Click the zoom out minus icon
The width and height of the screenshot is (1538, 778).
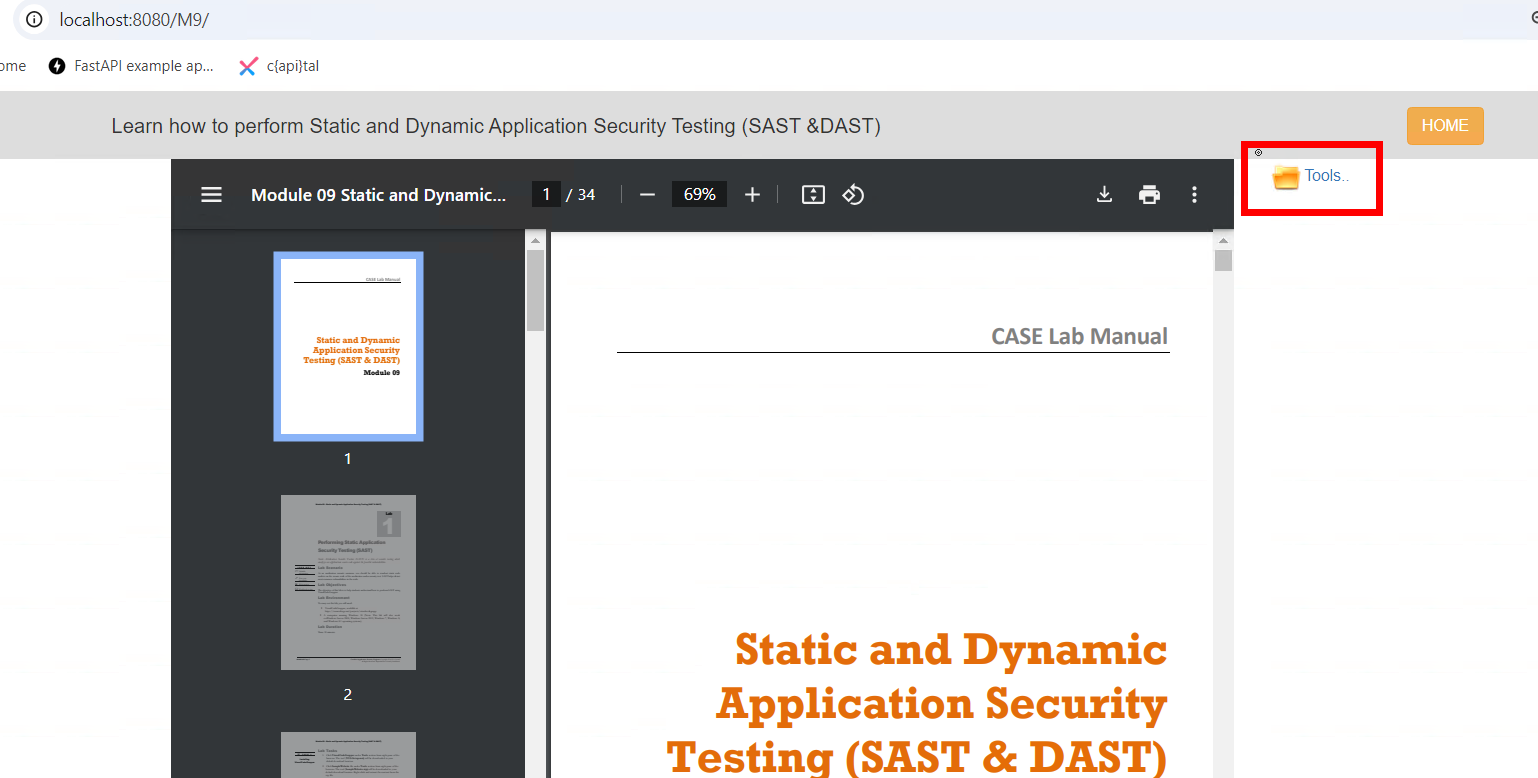pos(647,195)
